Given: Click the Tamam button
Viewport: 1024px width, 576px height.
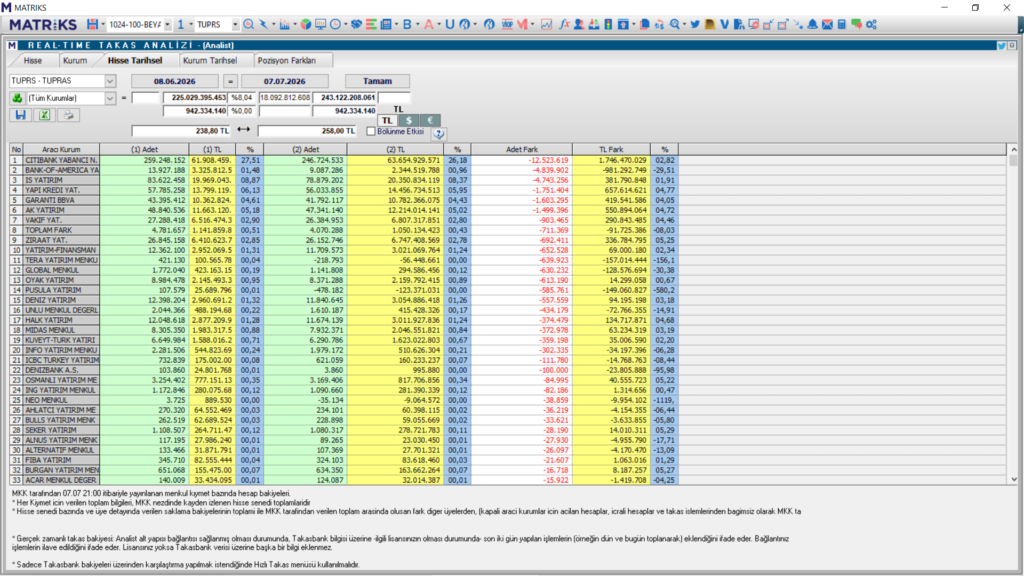Looking at the screenshot, I should [x=377, y=81].
